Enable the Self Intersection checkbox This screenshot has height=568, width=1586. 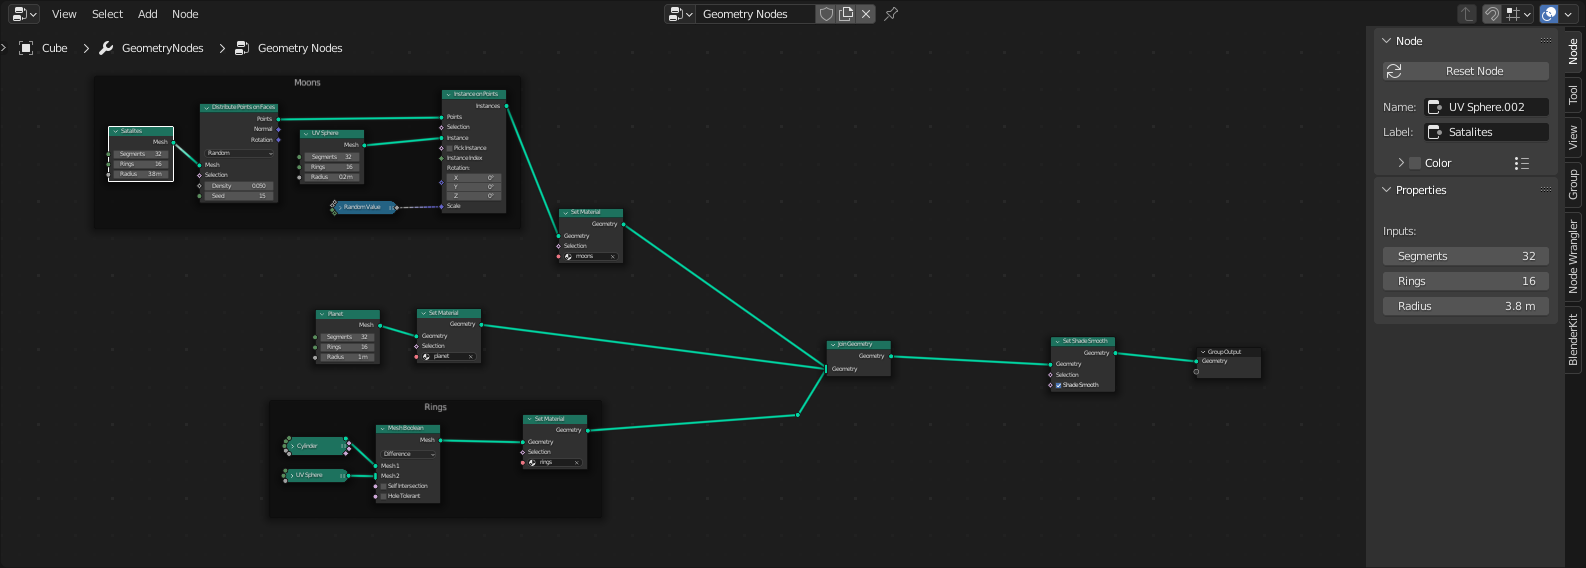pyautogui.click(x=384, y=486)
